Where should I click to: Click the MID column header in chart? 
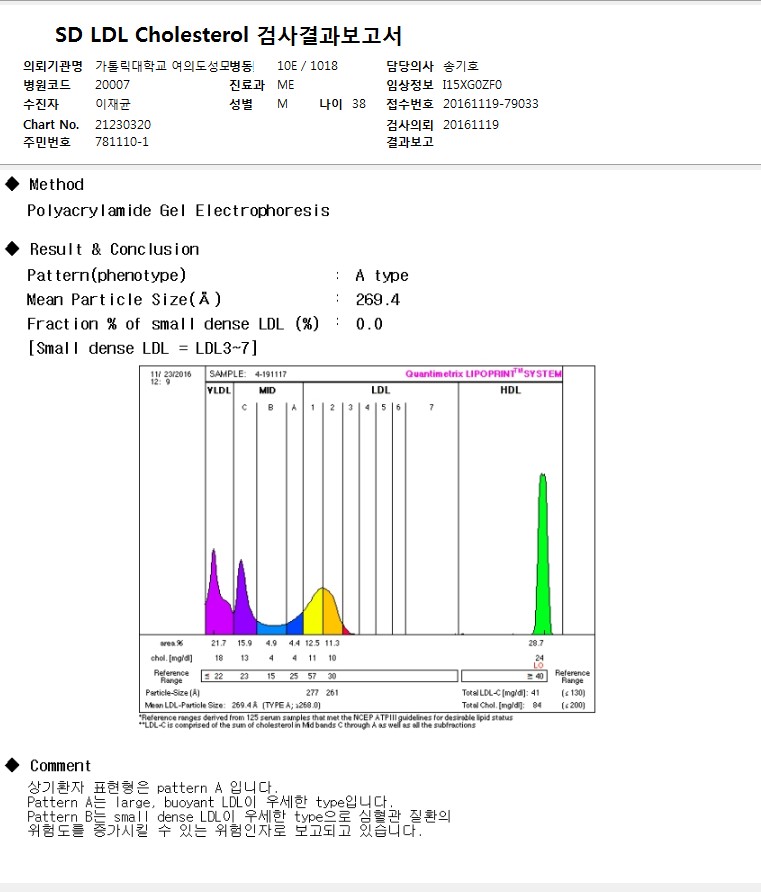tap(267, 390)
